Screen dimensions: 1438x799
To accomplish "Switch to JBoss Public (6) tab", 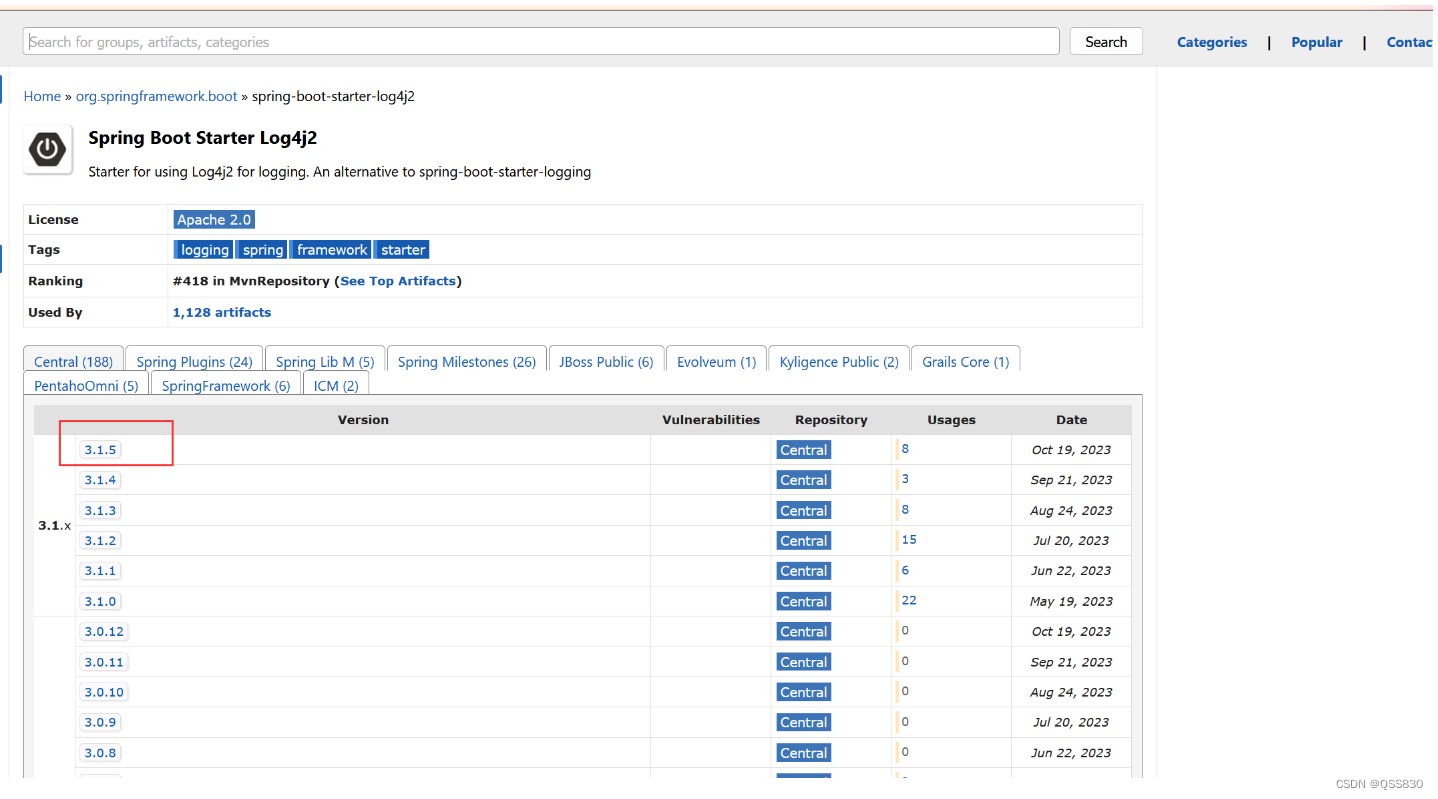I will coord(606,361).
